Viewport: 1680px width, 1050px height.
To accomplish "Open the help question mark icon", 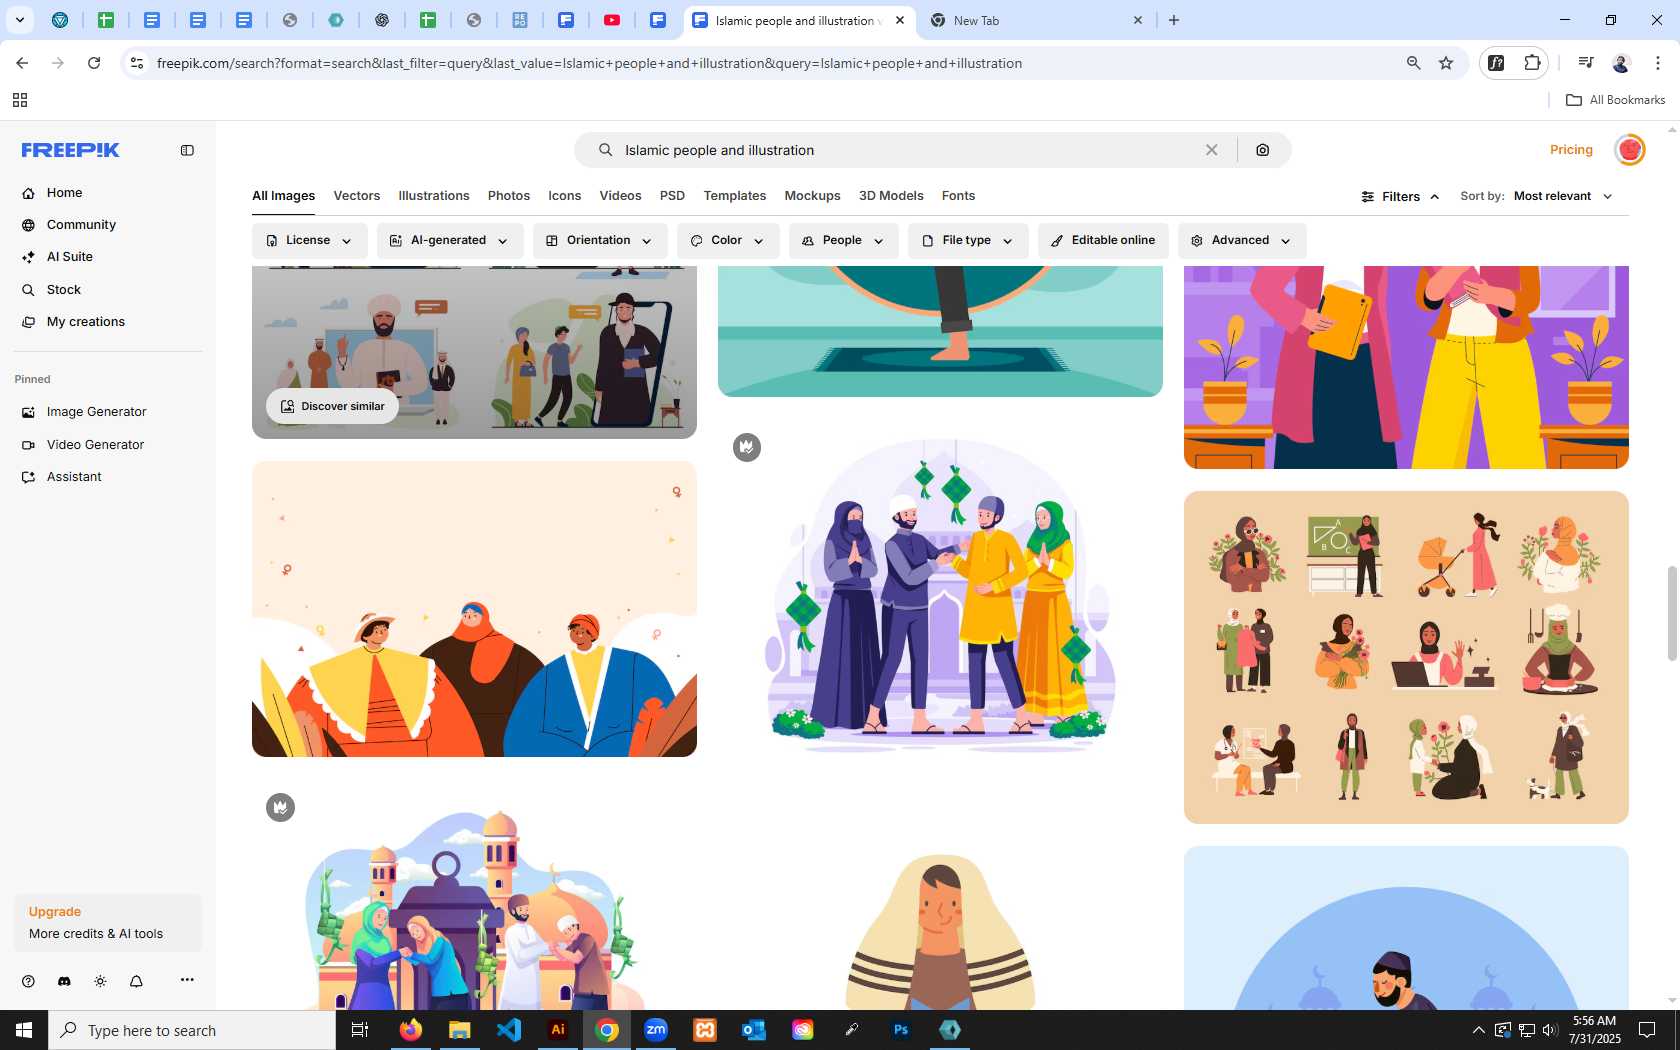I will point(28,981).
